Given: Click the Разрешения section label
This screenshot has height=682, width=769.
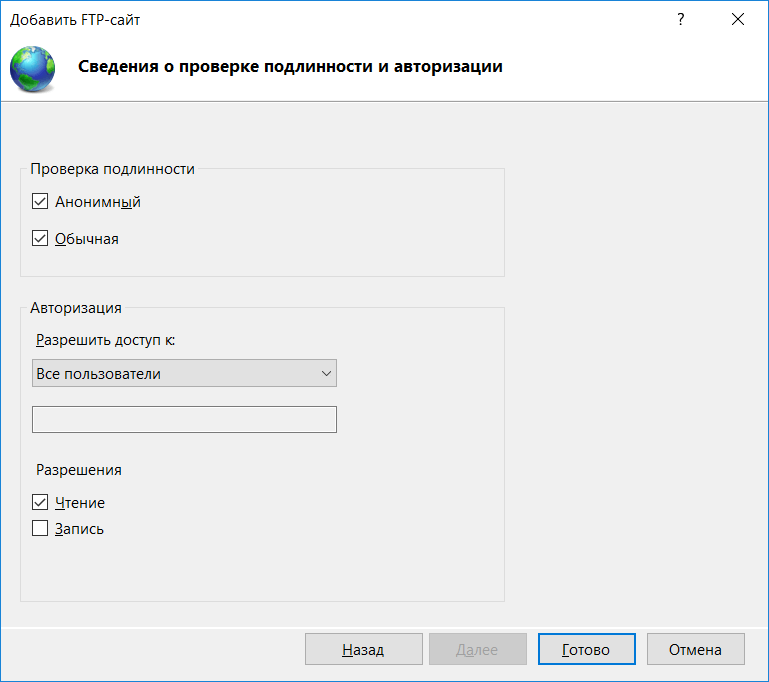Looking at the screenshot, I should tap(78, 470).
